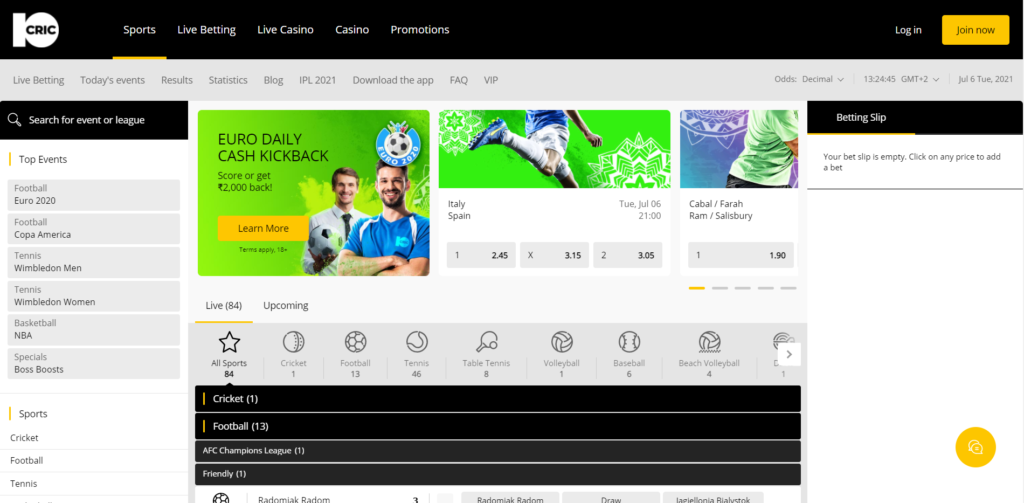This screenshot has height=503, width=1024.
Task: Open the Euro Daily Cash Kickback banner
Action: [x=313, y=193]
